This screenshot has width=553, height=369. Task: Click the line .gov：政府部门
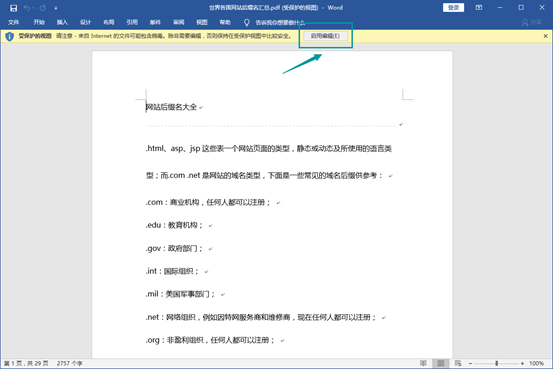click(x=174, y=248)
